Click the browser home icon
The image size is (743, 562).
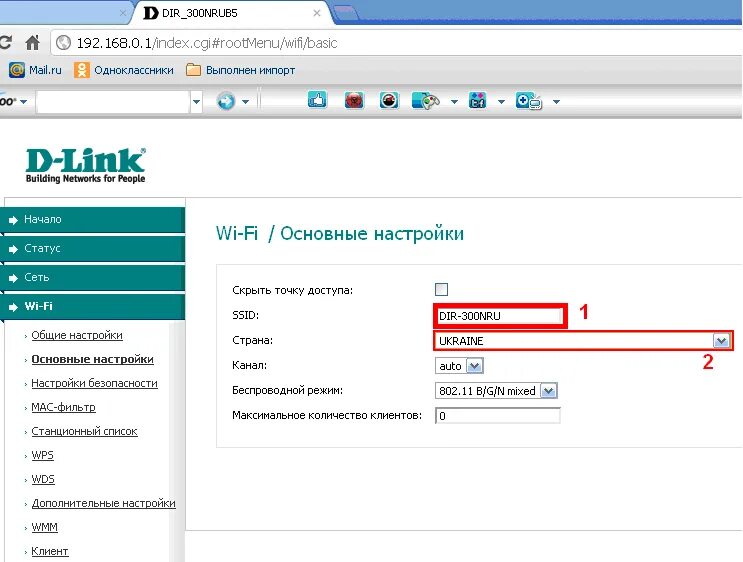tap(32, 43)
